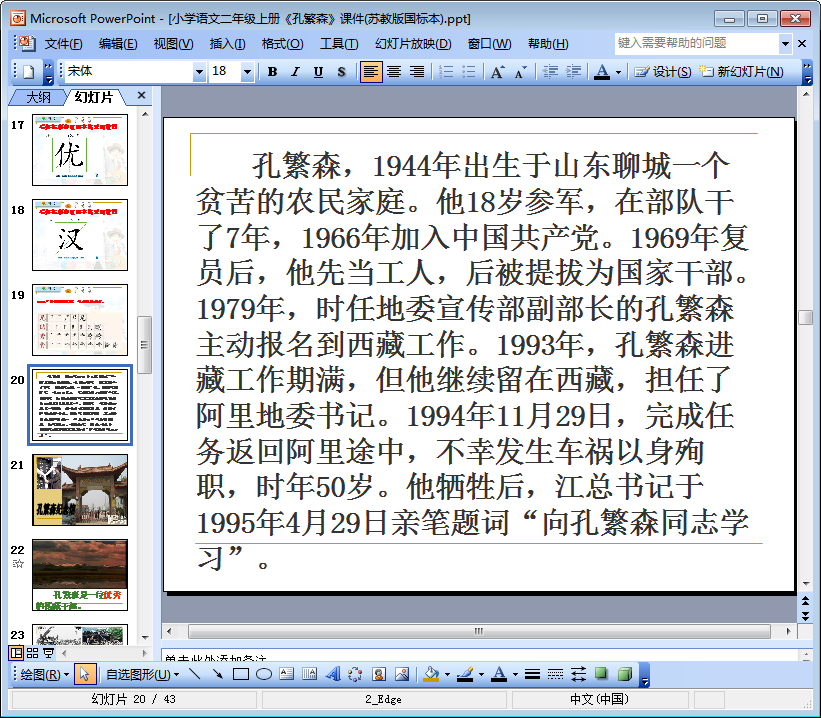The width and height of the screenshot is (821, 718).
Task: Close the slides/outline pane
Action: pos(141,95)
